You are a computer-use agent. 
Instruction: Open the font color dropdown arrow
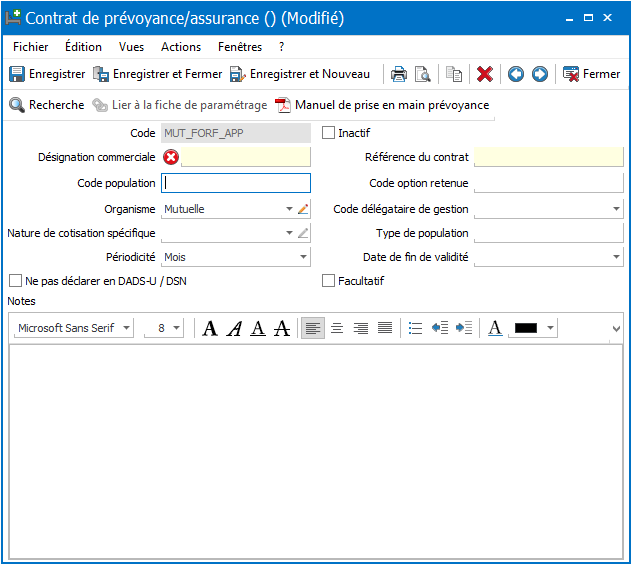click(x=551, y=328)
